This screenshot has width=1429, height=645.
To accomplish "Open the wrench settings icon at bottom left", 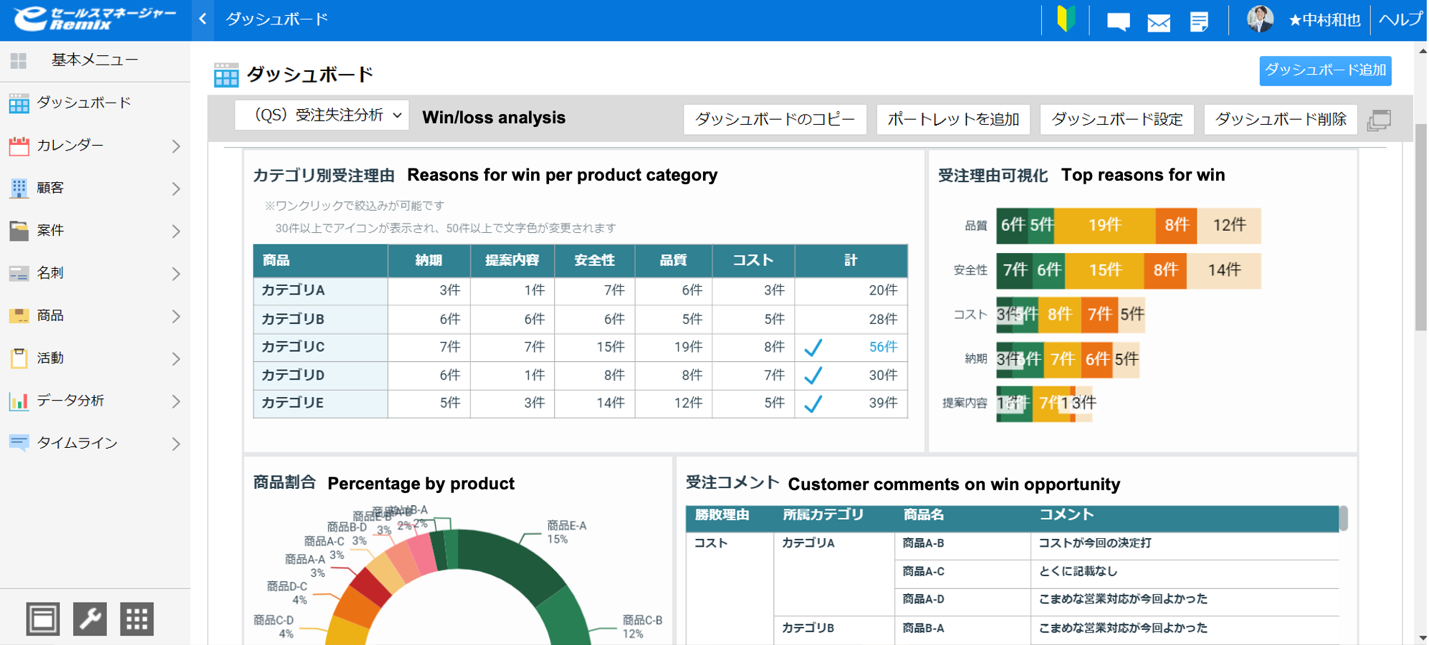I will [89, 618].
